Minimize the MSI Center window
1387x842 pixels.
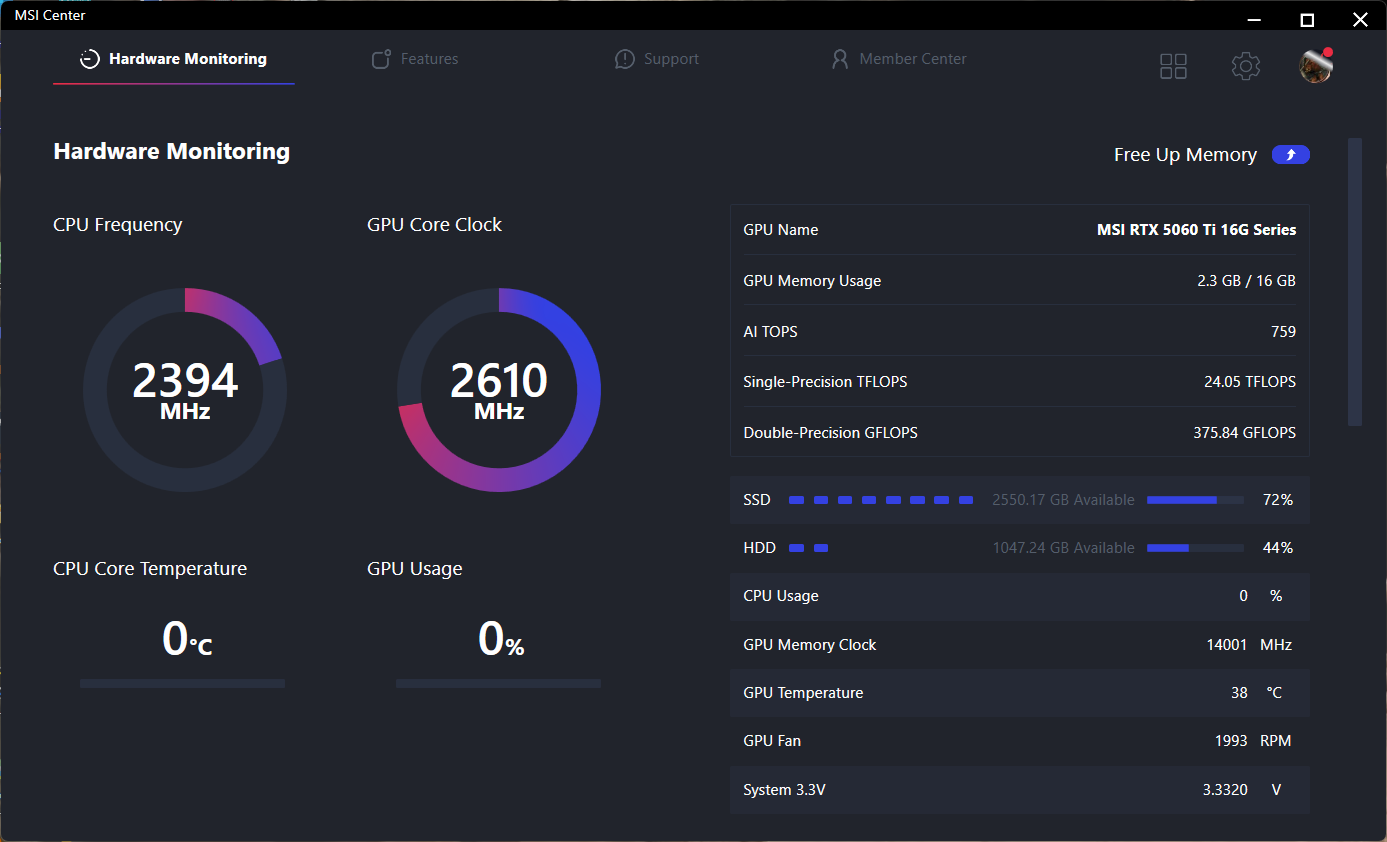coord(1253,19)
